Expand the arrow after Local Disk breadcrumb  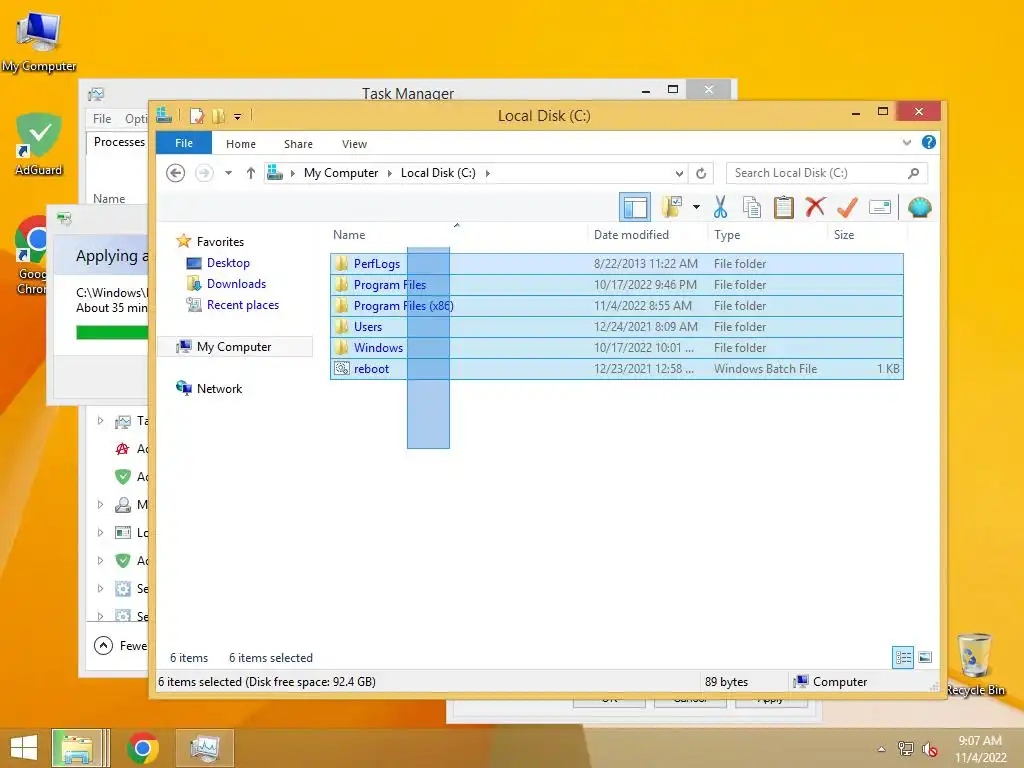(x=487, y=173)
